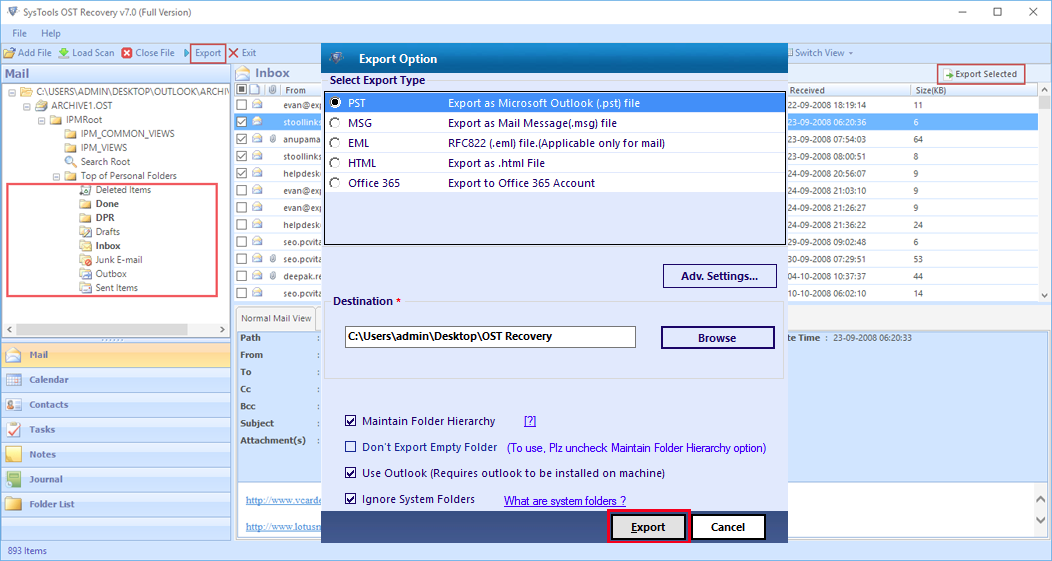This screenshot has height=561, width=1052.
Task: Toggle Use Outlook checkbox
Action: click(350, 473)
